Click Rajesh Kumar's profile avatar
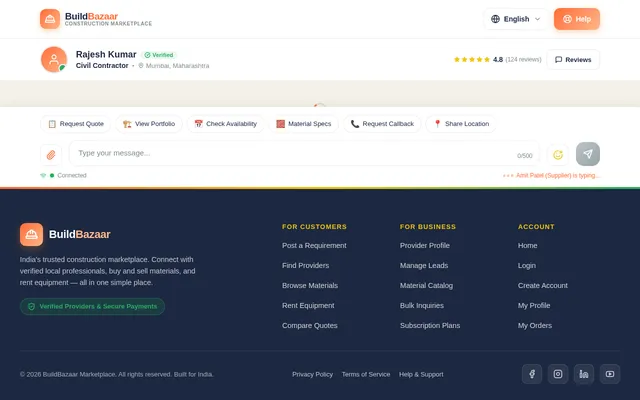The image size is (640, 400). (x=54, y=60)
